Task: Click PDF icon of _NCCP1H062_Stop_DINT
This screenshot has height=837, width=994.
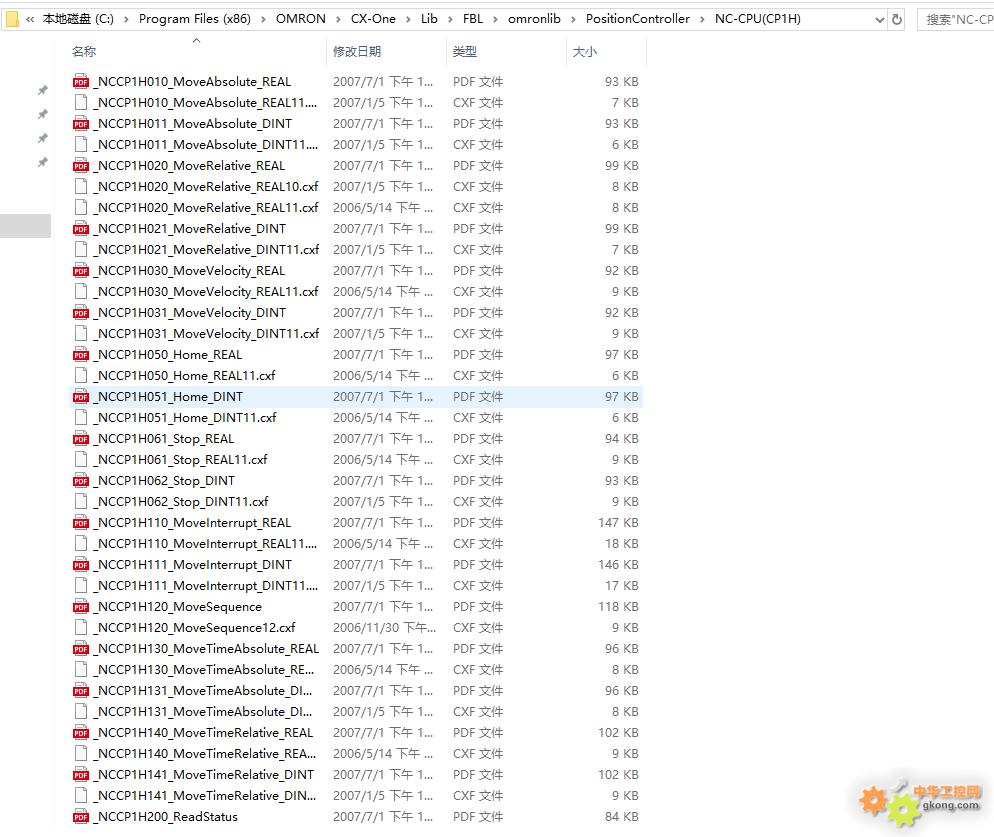Action: (x=81, y=481)
